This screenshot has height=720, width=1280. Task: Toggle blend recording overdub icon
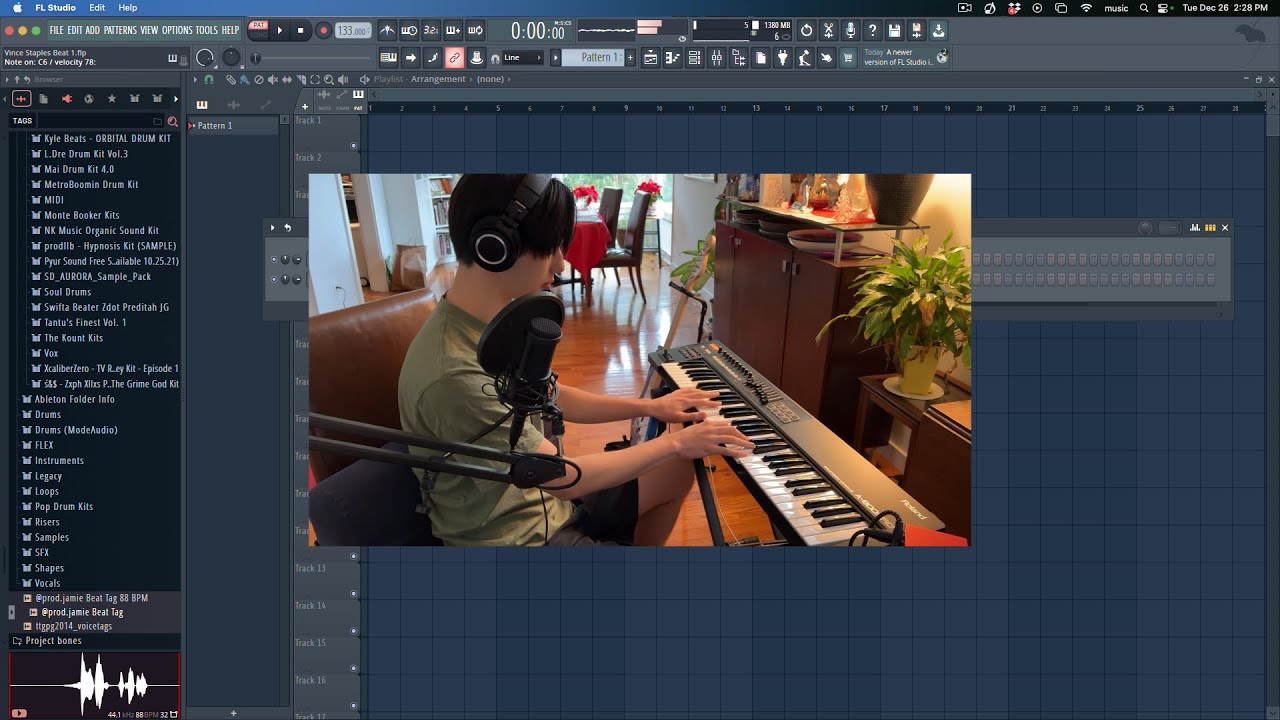tap(453, 31)
